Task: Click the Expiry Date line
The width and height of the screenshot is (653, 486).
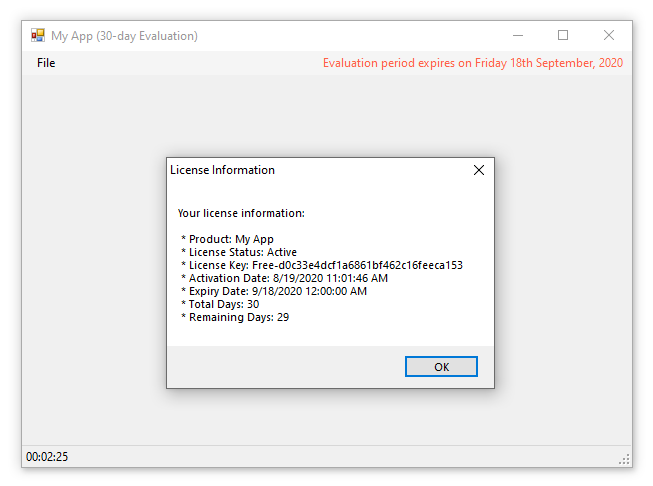Action: (274, 291)
